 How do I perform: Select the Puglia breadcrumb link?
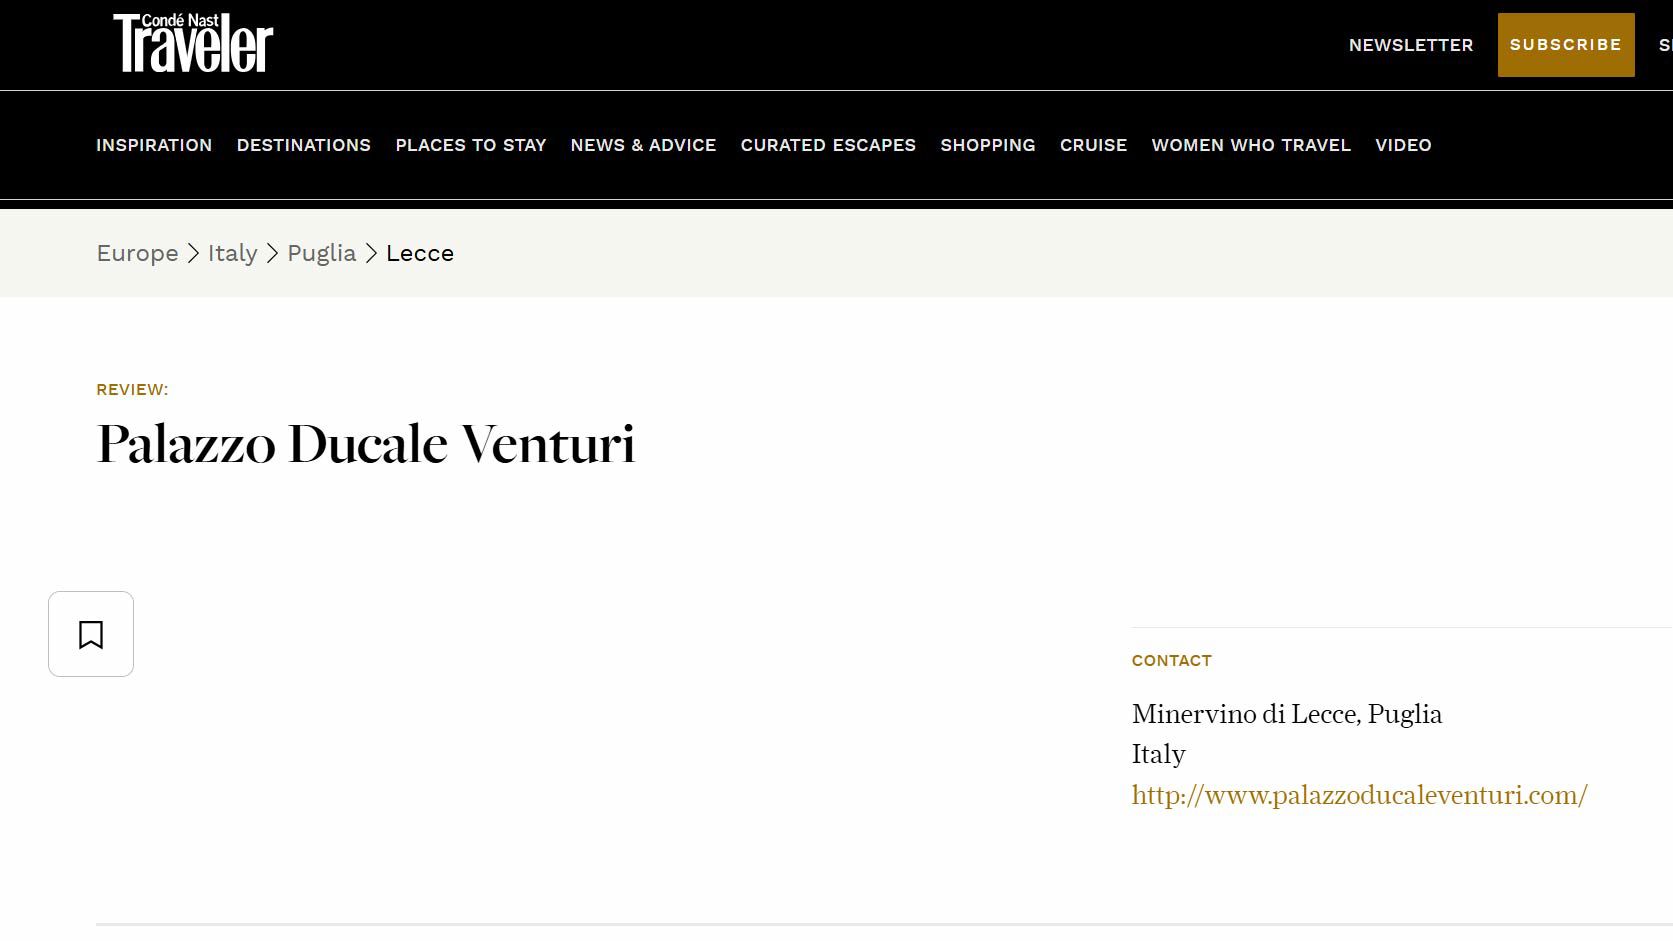322,253
